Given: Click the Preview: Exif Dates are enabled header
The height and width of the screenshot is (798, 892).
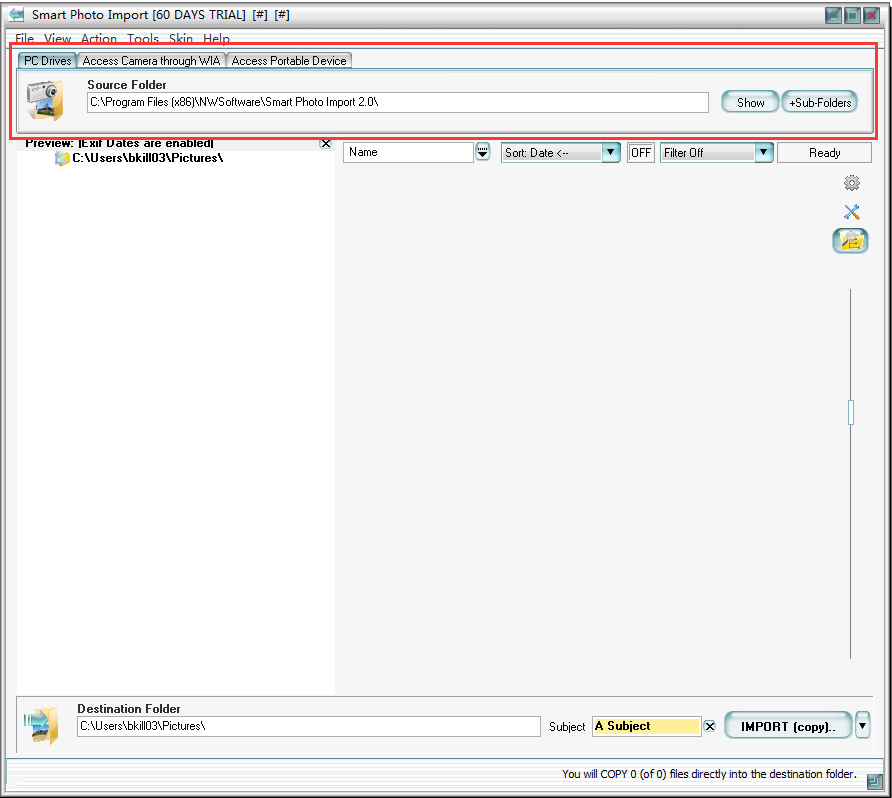Looking at the screenshot, I should [119, 143].
